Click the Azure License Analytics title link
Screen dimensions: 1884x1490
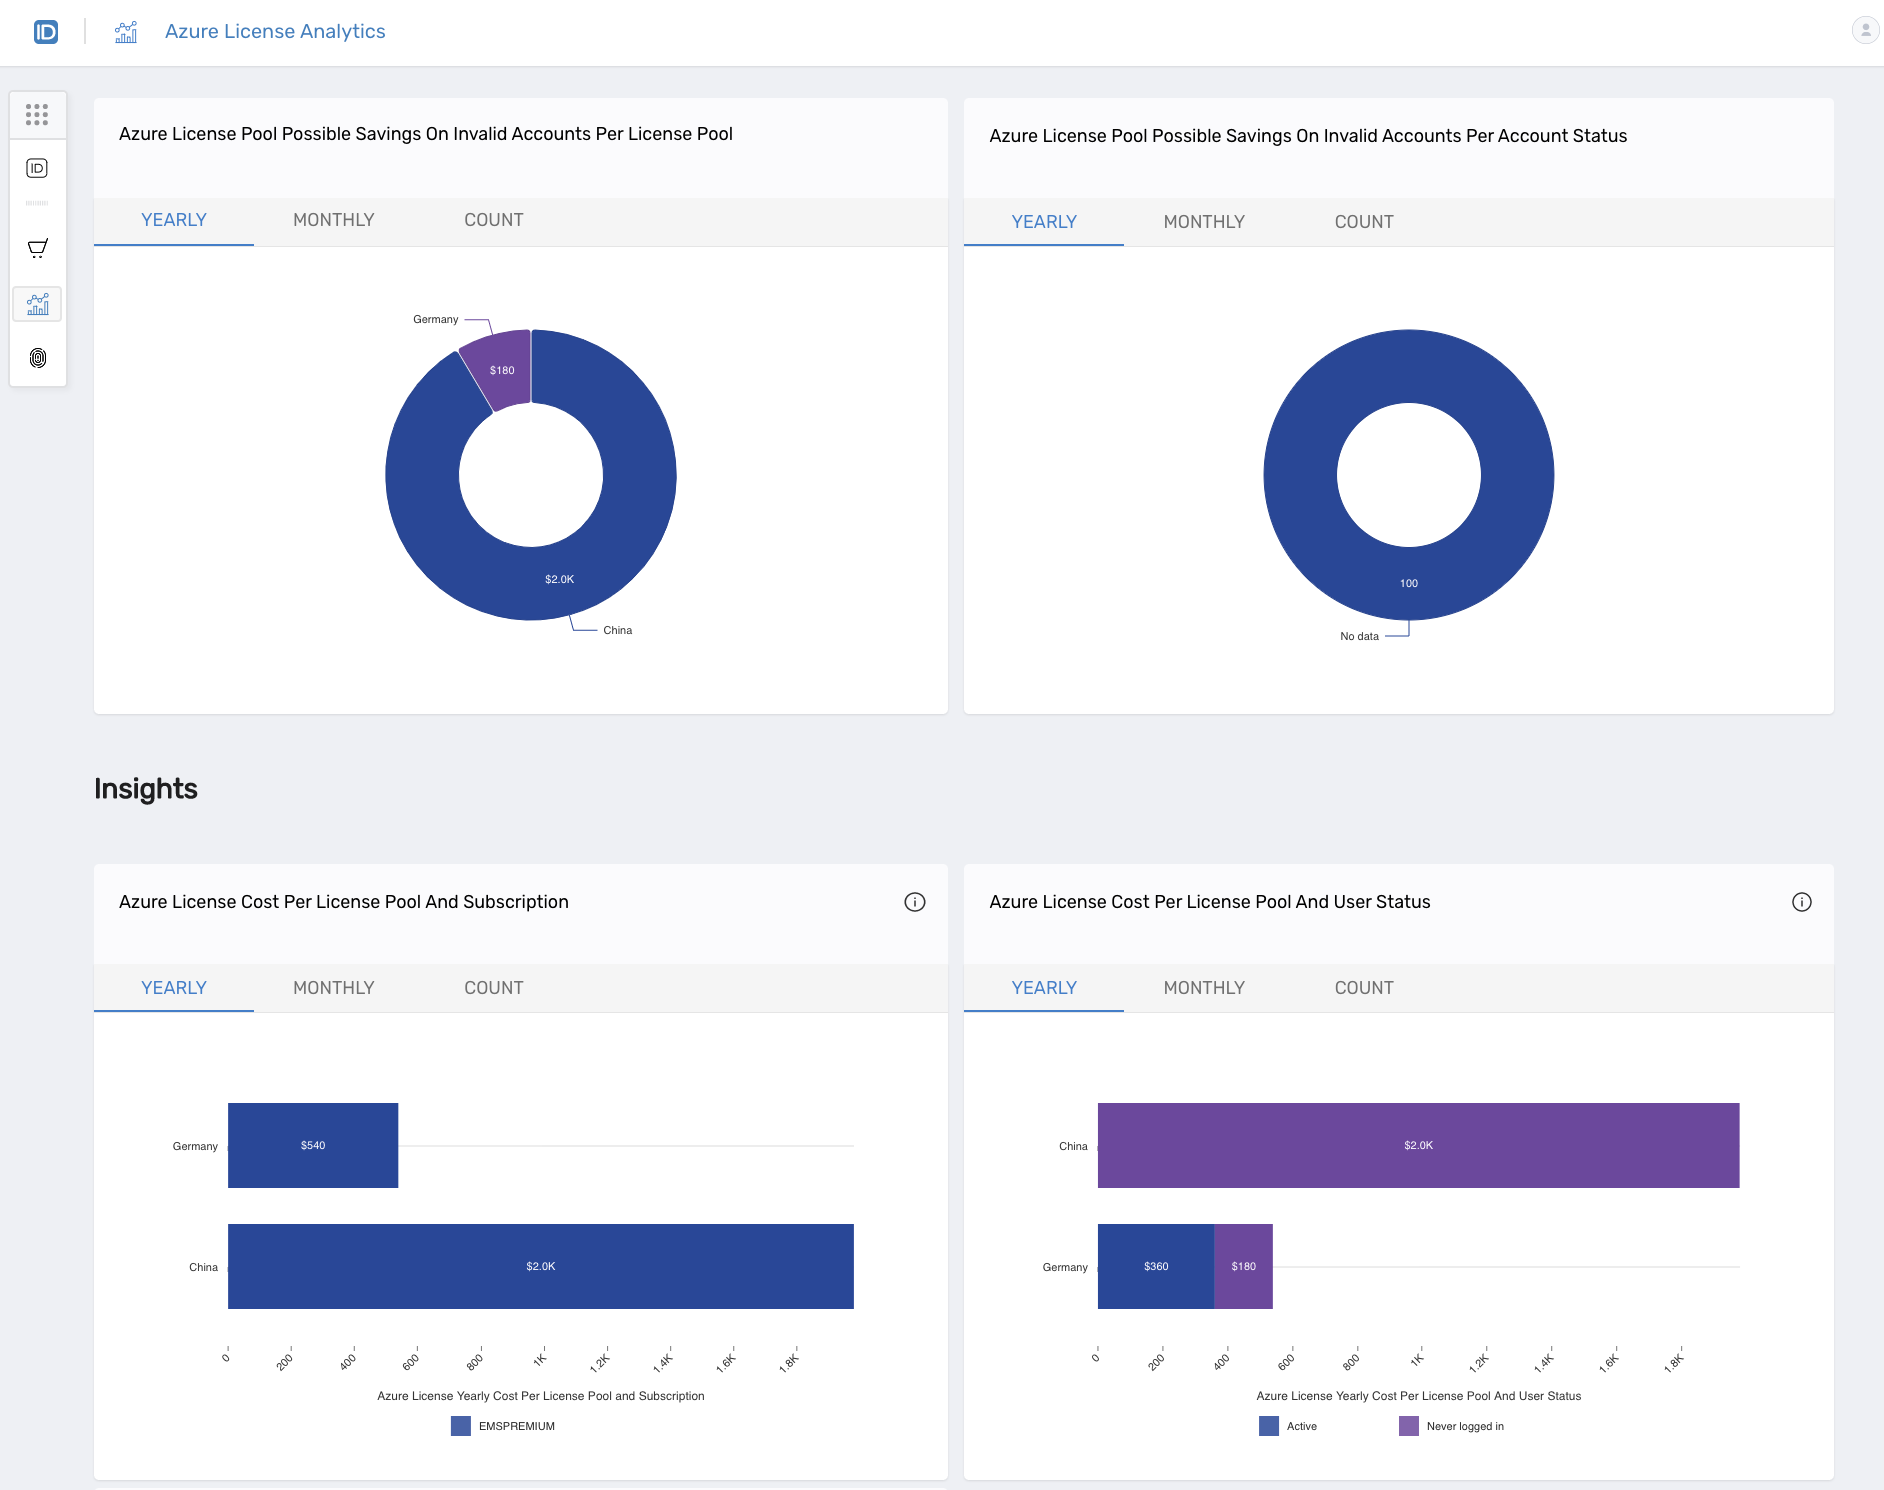click(x=275, y=31)
